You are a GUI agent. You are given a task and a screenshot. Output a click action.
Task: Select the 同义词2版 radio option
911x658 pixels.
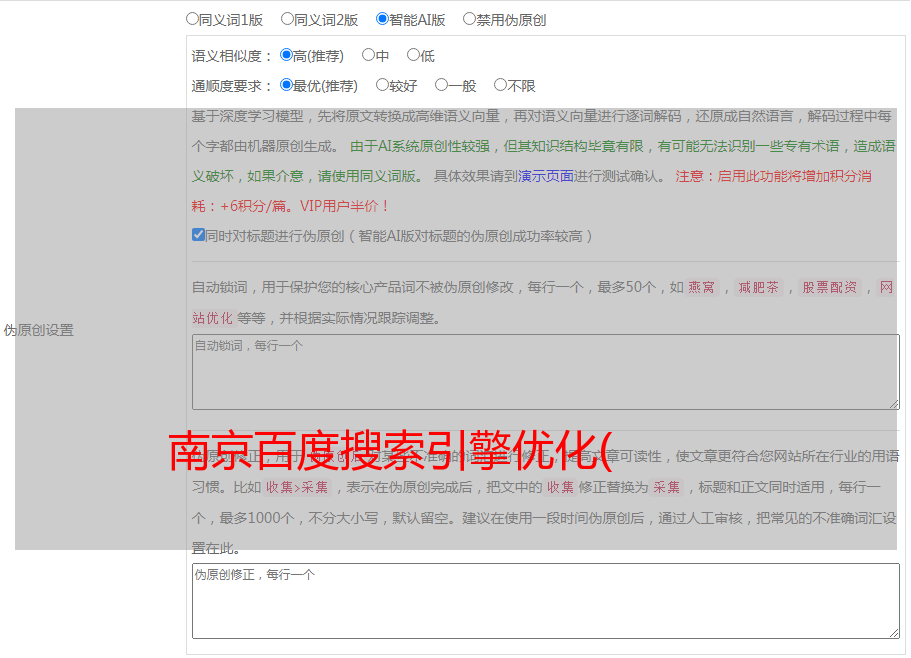287,19
